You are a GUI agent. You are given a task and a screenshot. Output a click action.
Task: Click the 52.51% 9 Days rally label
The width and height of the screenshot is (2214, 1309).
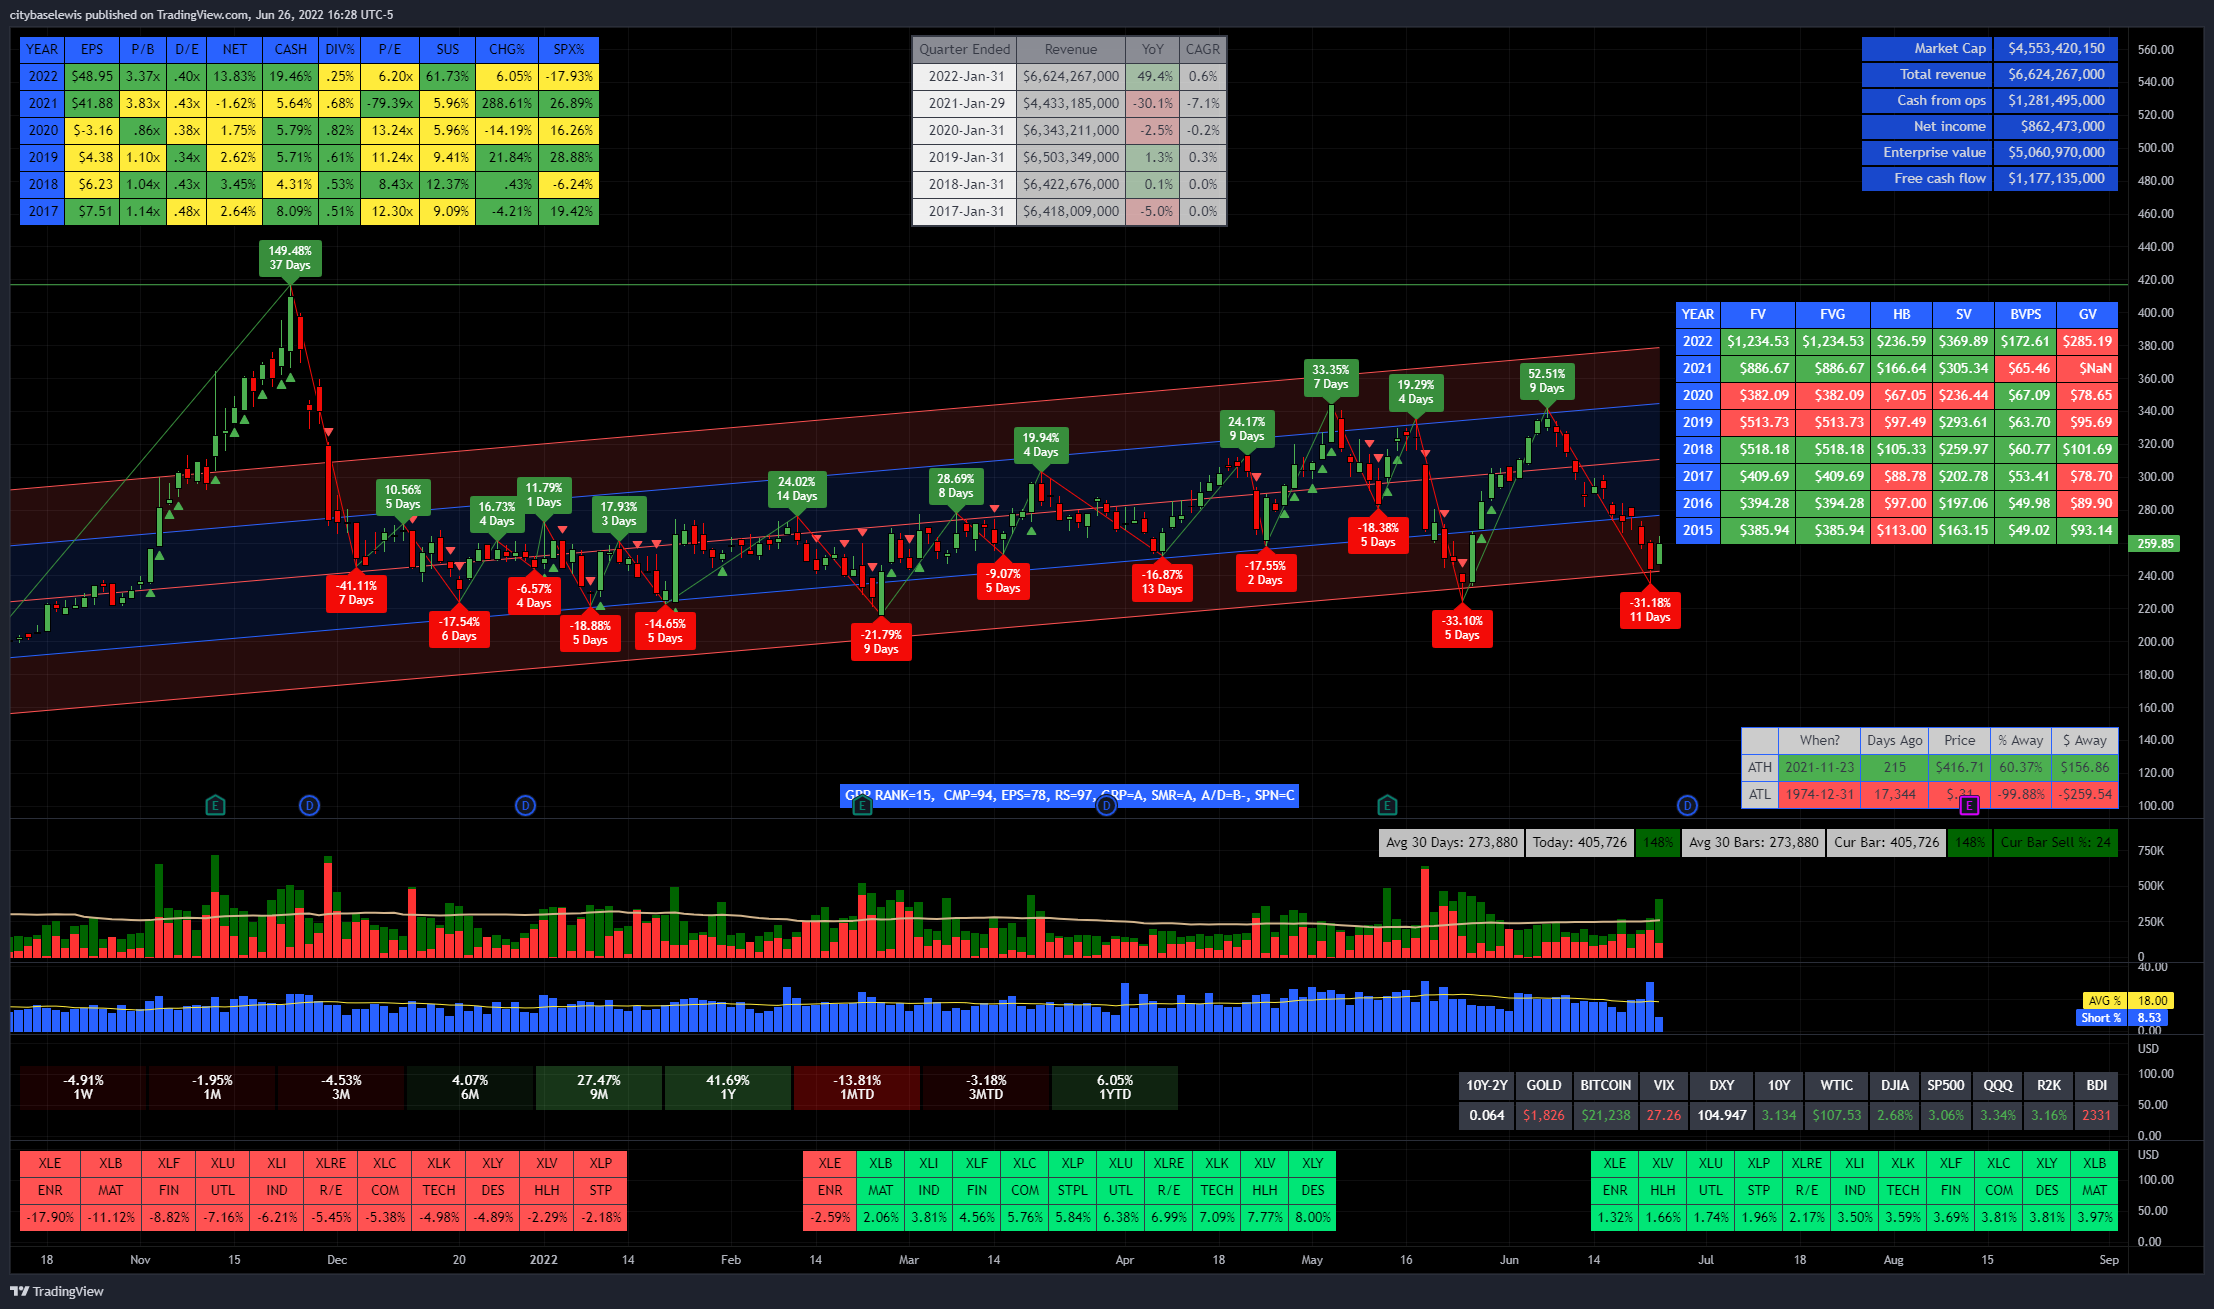coord(1546,381)
